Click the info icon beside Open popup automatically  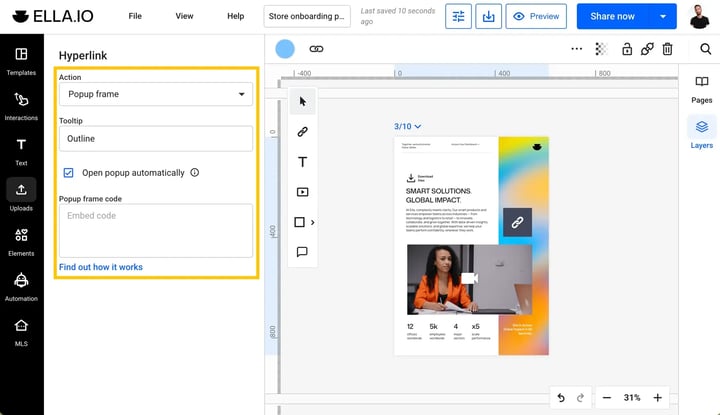tap(195, 173)
